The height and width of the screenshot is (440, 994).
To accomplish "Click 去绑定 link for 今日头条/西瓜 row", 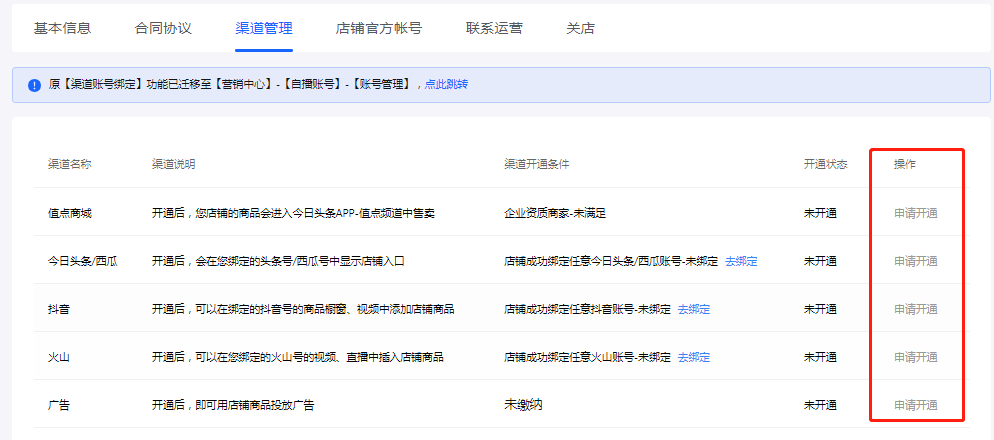I will pyautogui.click(x=741, y=261).
